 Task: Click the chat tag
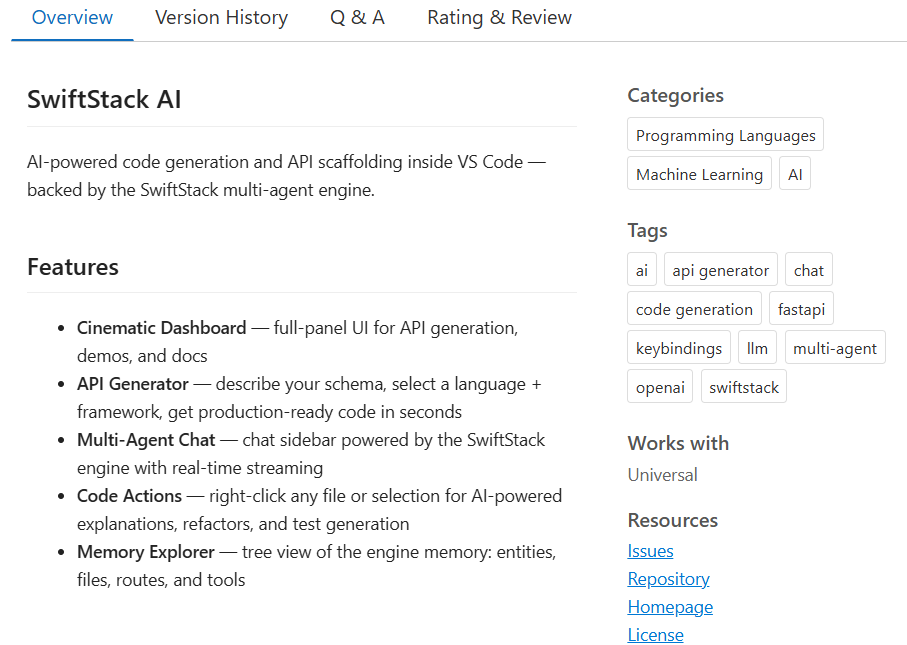tap(808, 269)
